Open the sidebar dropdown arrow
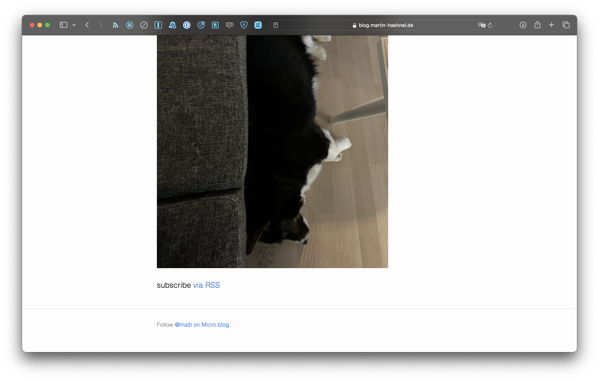This screenshot has width=599, height=381. point(74,25)
